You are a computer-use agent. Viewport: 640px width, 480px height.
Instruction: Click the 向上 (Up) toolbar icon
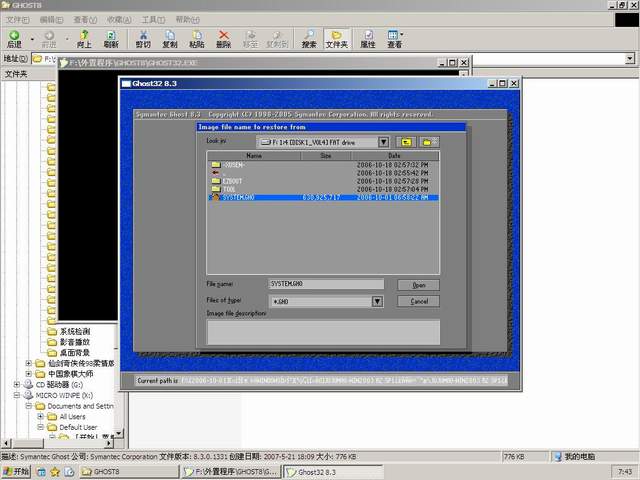tap(84, 39)
